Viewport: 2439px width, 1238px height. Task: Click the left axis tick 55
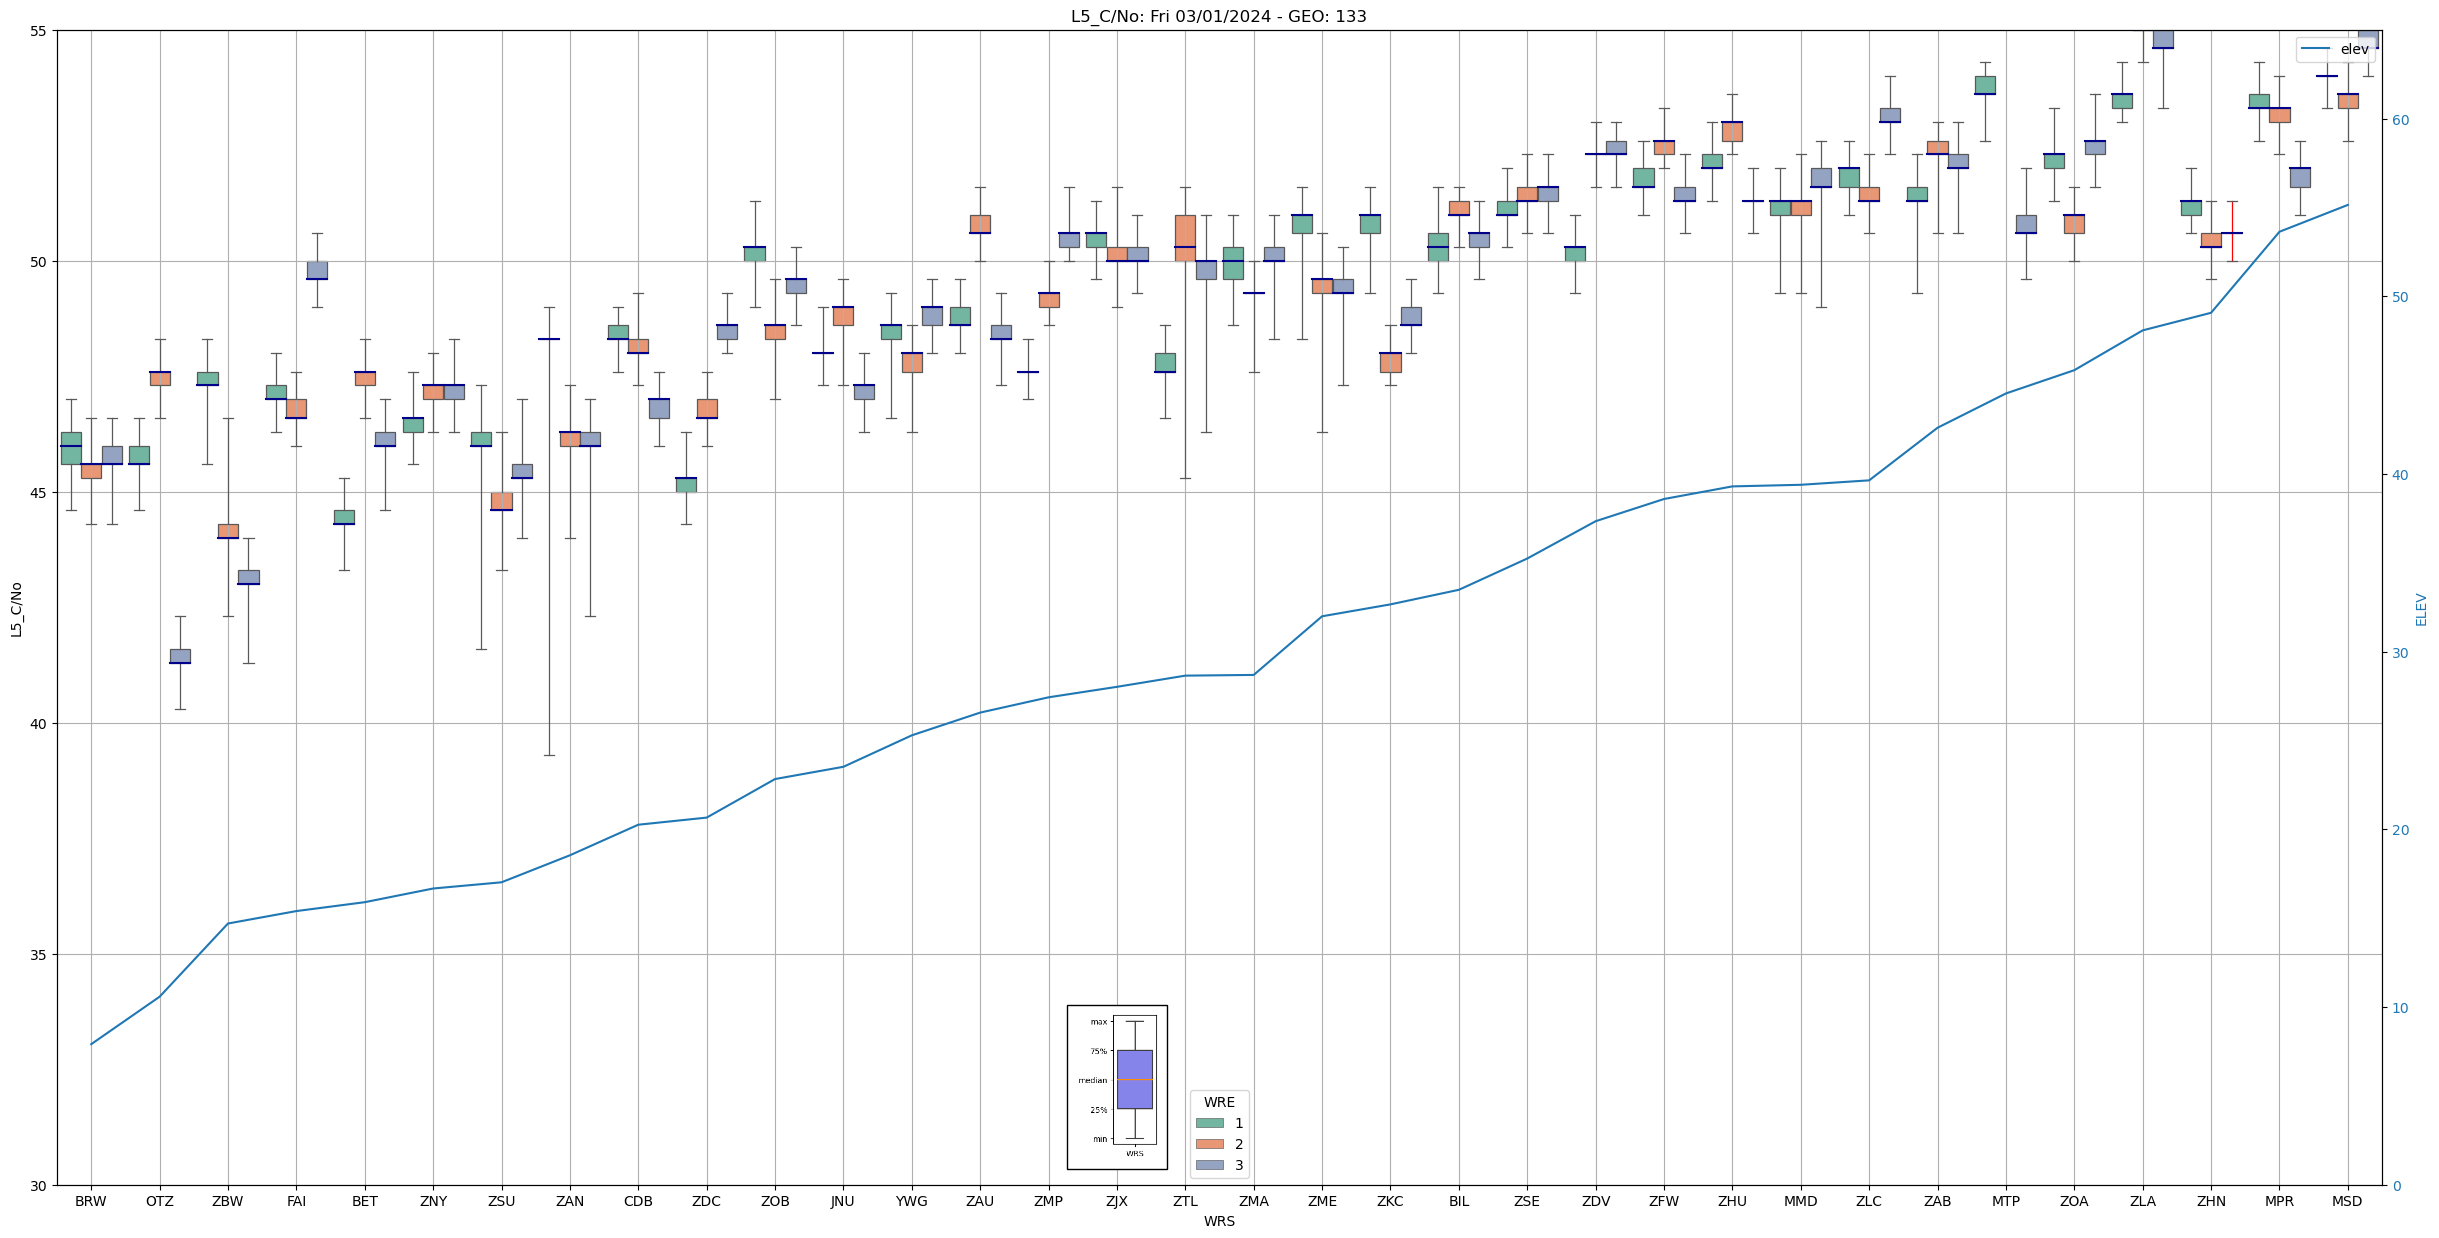point(39,31)
